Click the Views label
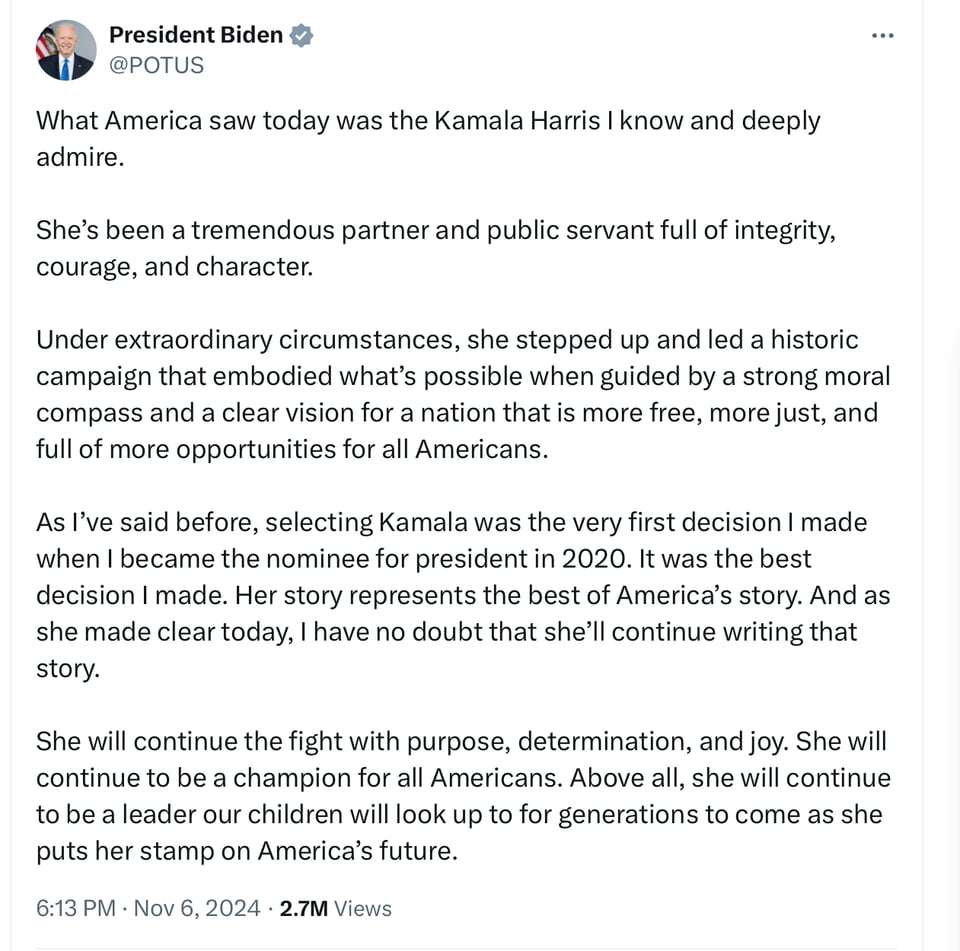 click(x=362, y=908)
